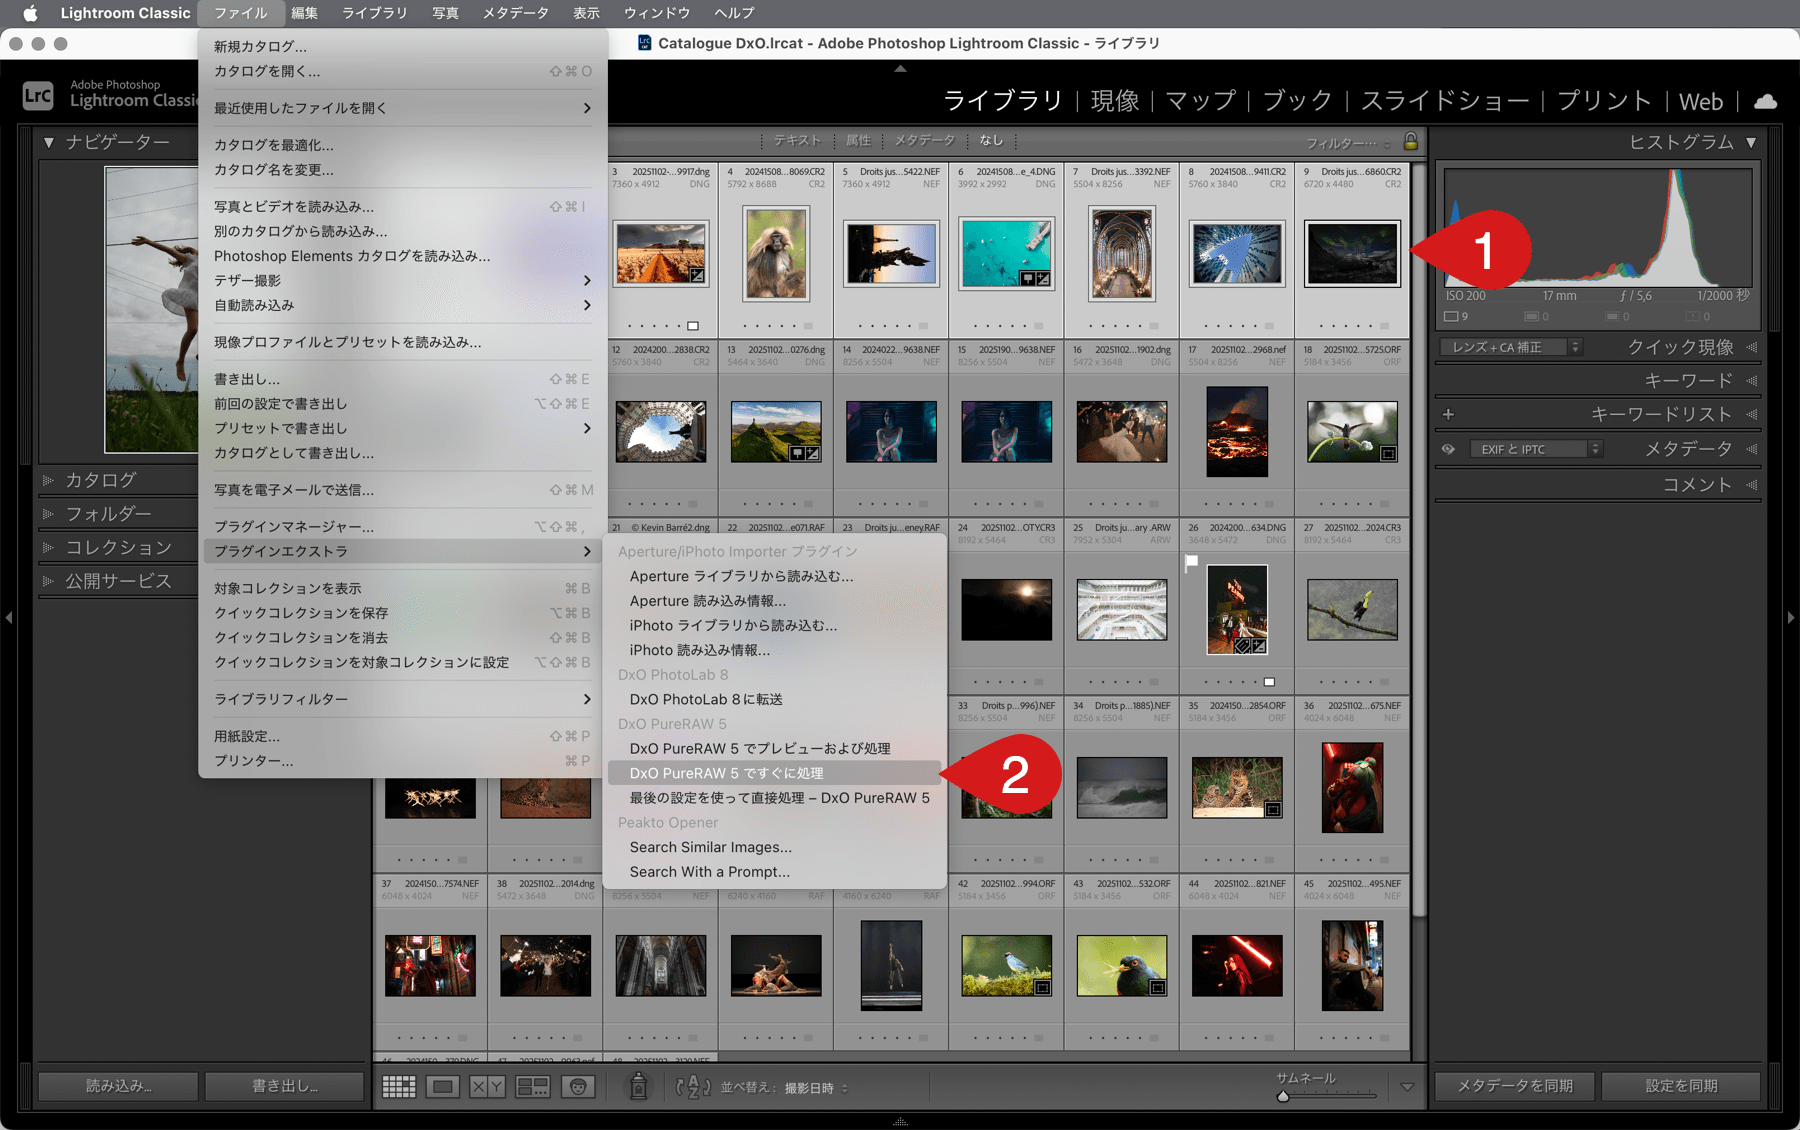Switch to the マップ module
Screen dimensions: 1800x1130
tap(1201, 101)
